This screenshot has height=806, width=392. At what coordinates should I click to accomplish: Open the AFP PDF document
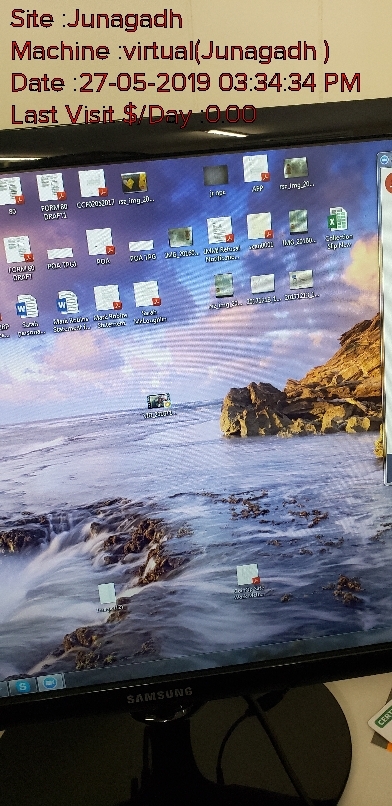click(x=256, y=173)
